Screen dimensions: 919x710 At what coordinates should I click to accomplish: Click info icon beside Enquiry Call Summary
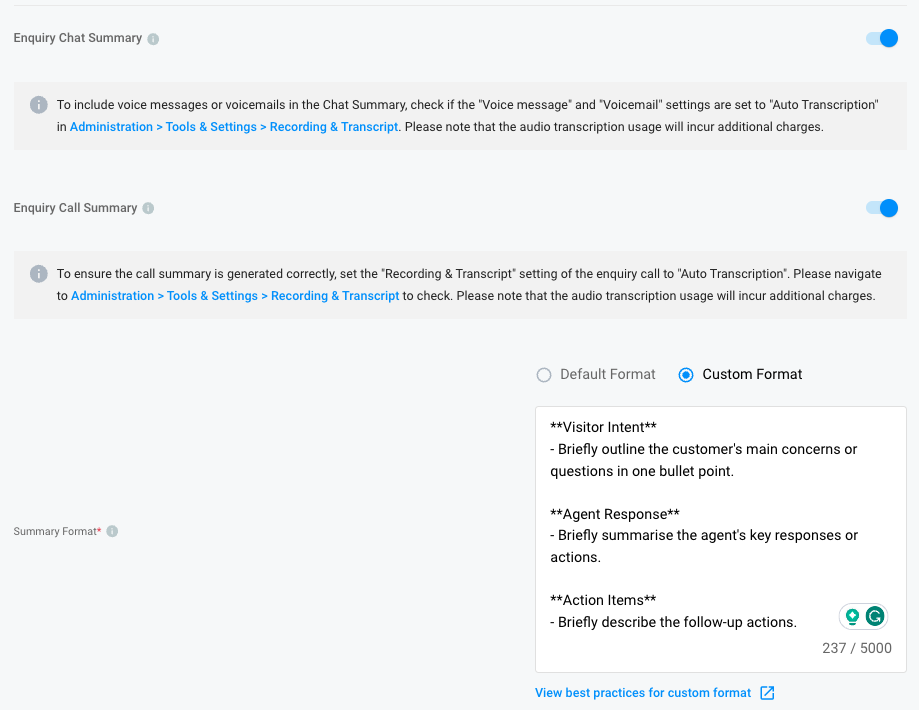point(148,208)
